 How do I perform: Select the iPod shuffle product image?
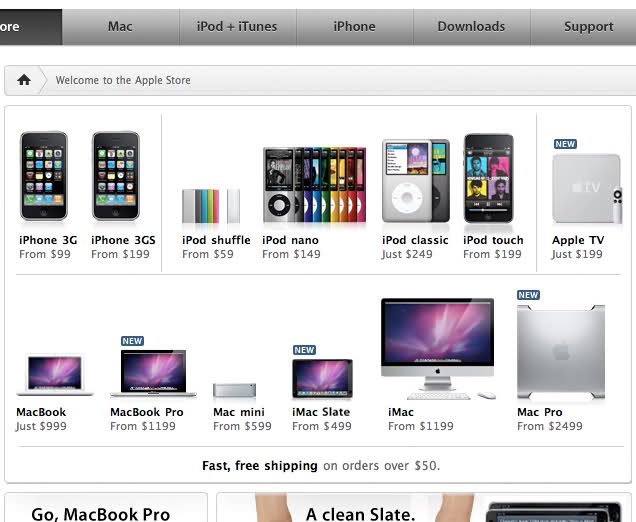(x=211, y=206)
